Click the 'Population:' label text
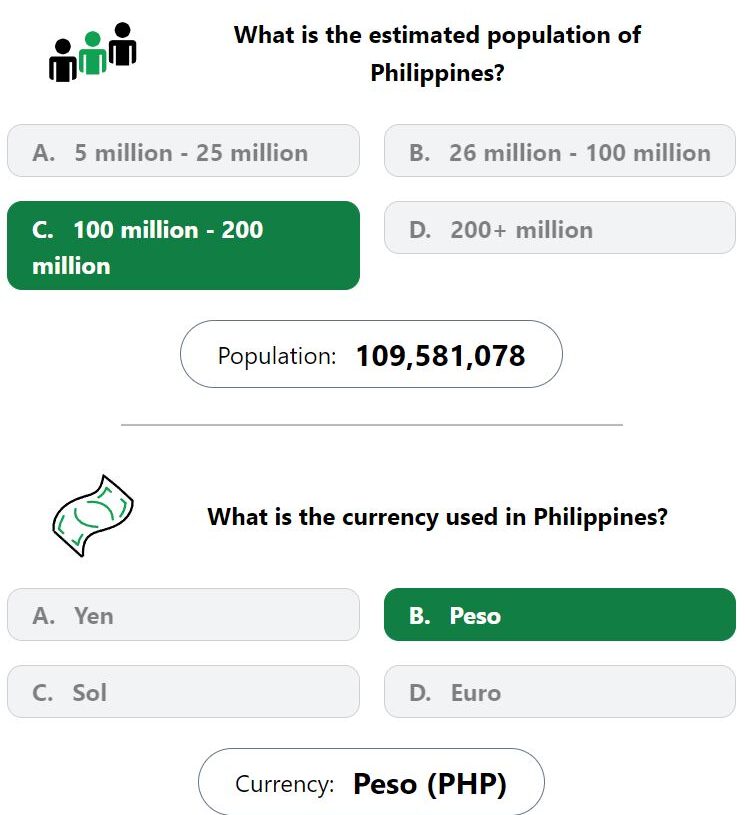This screenshot has width=745, height=815. [277, 357]
